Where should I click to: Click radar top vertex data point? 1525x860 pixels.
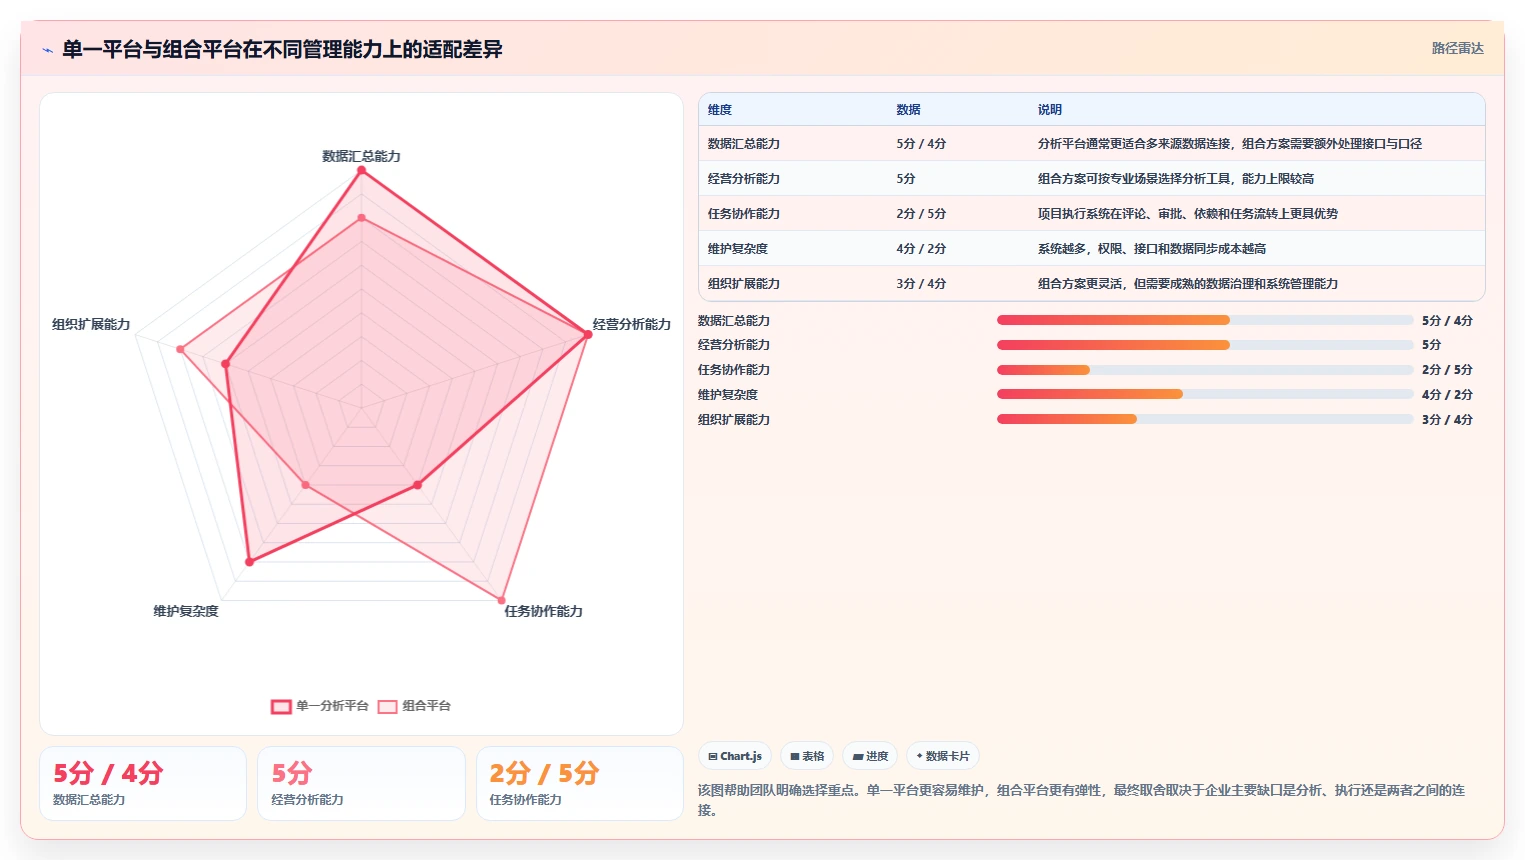tap(361, 171)
